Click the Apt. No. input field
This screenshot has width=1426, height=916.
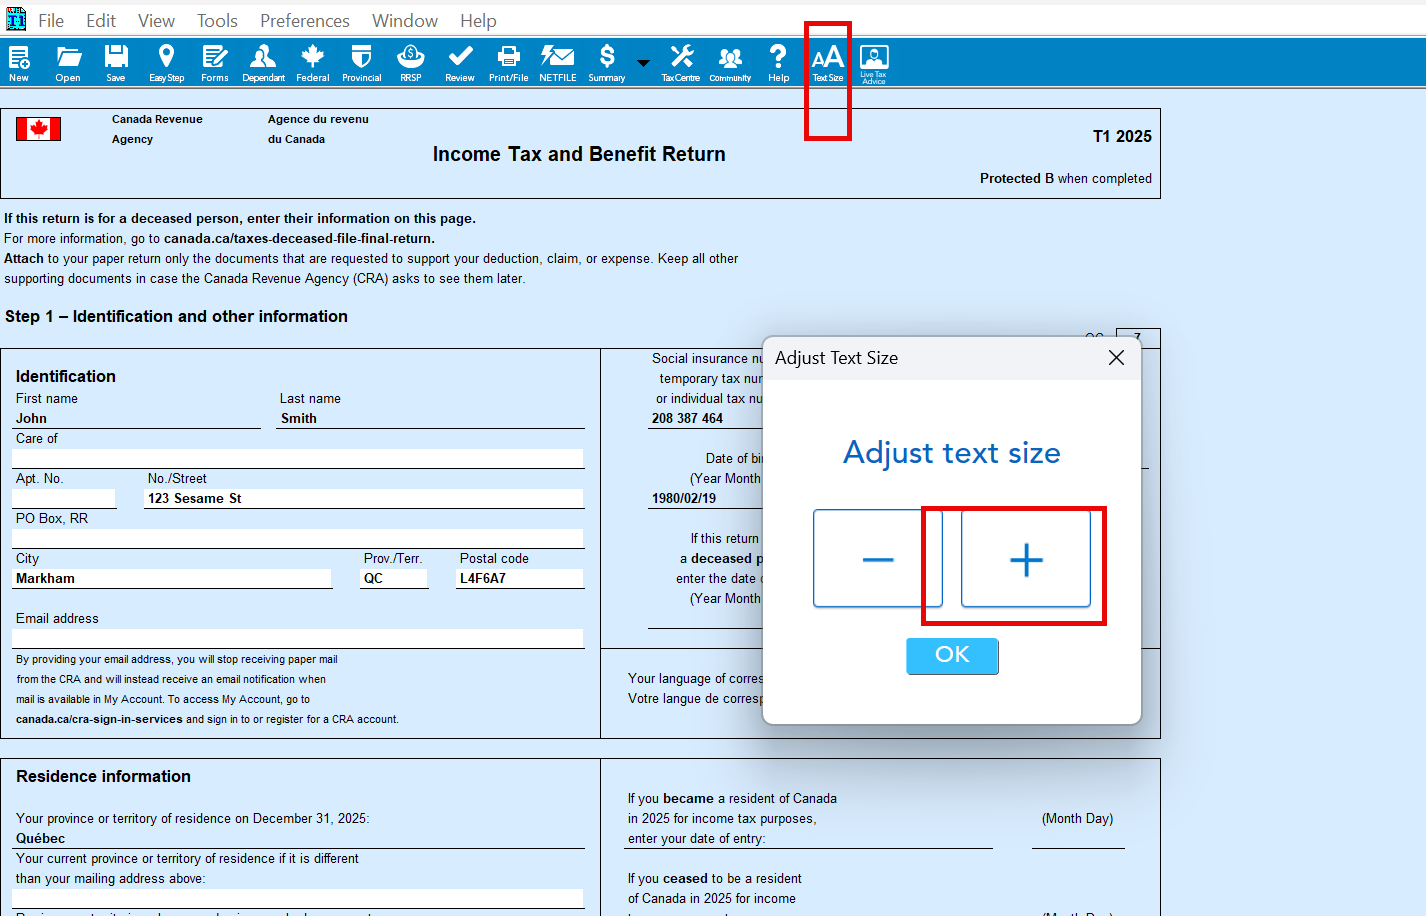click(x=64, y=499)
